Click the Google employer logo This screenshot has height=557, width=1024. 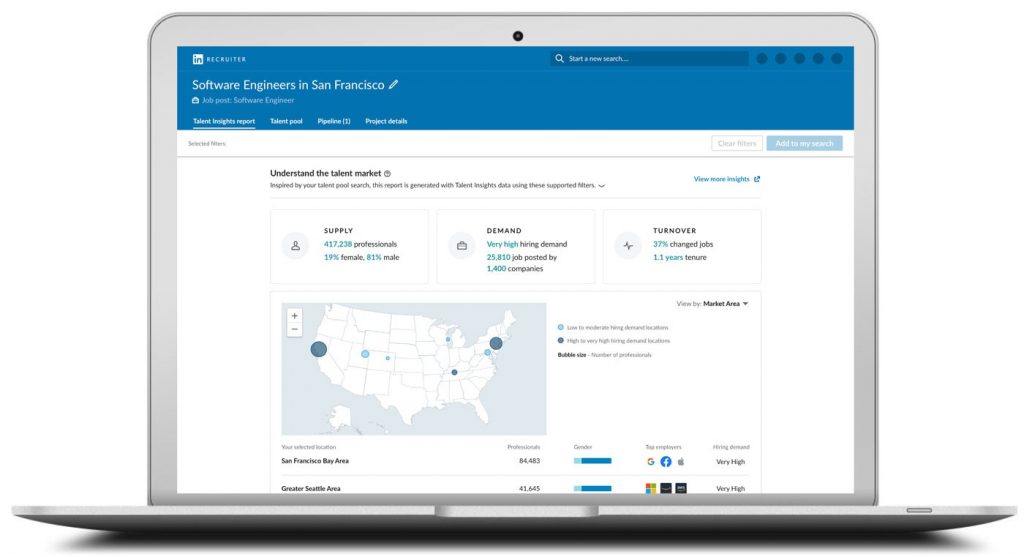pyautogui.click(x=650, y=462)
